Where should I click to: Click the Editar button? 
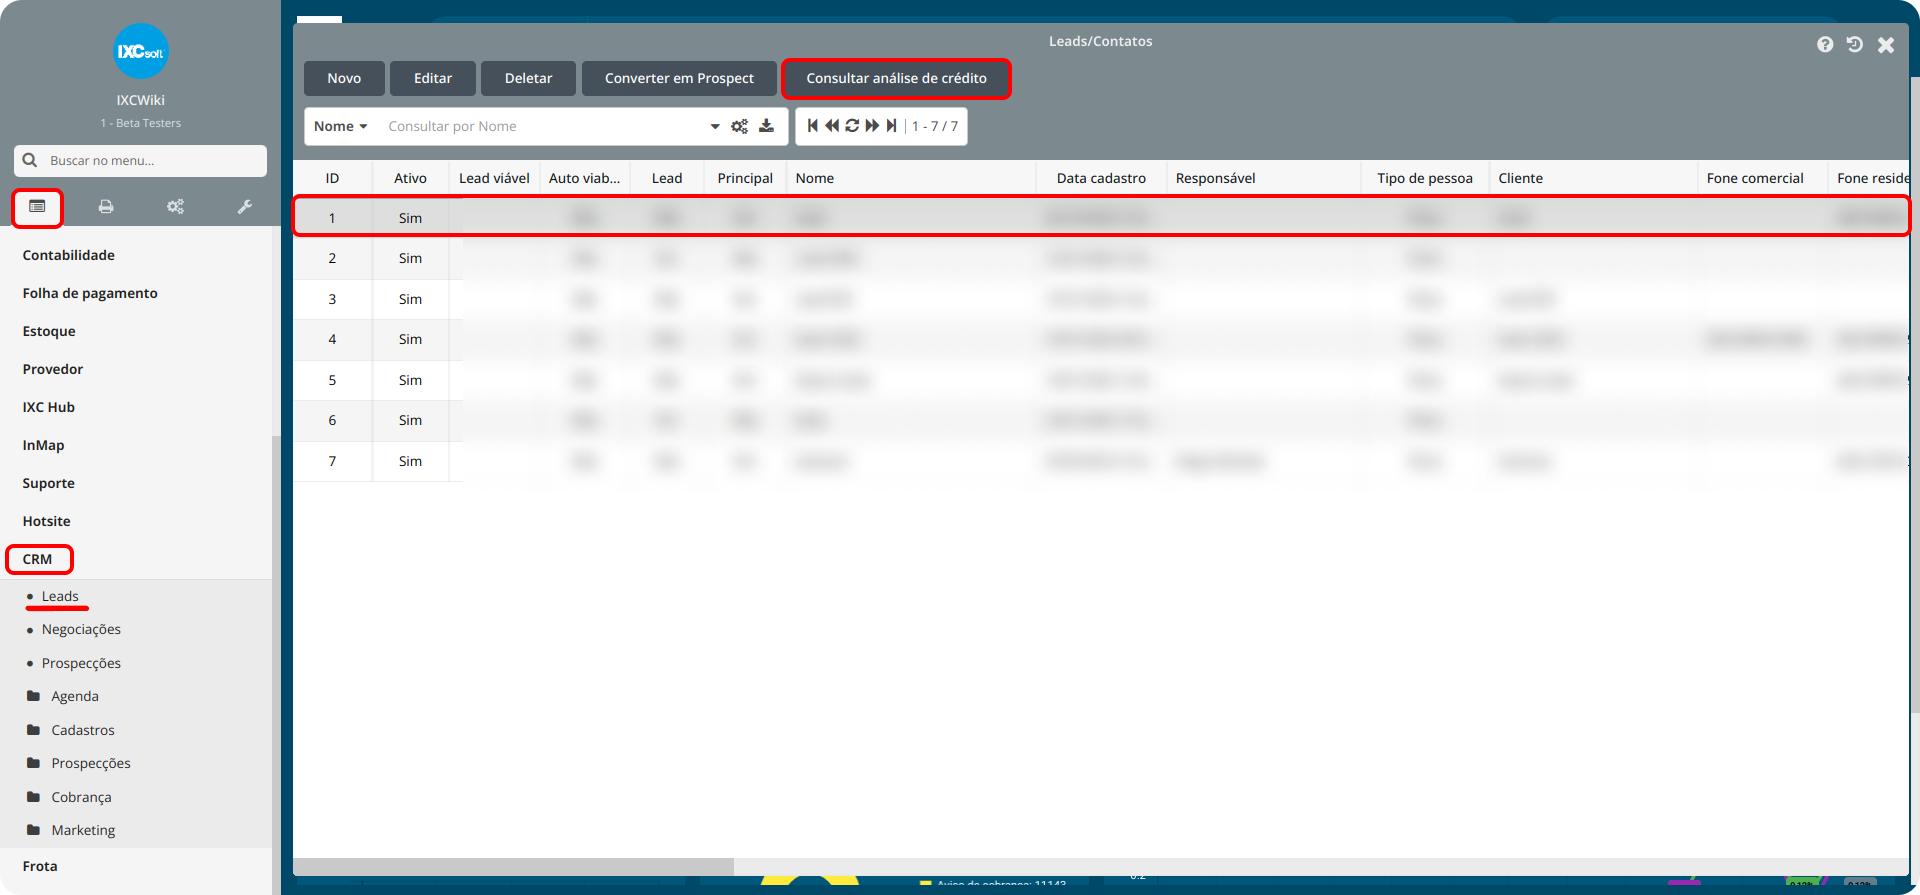(433, 78)
